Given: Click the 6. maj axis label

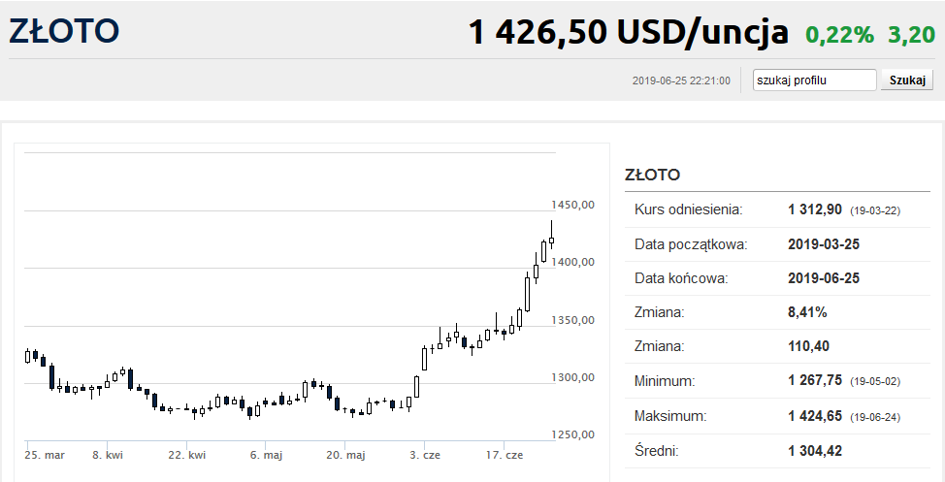Looking at the screenshot, I should pos(266,455).
